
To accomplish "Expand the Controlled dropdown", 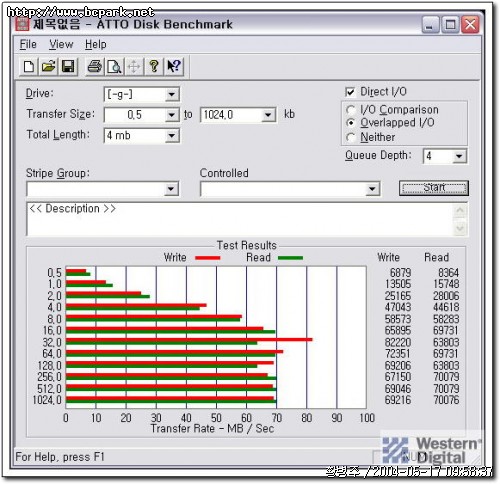I will (x=372, y=189).
